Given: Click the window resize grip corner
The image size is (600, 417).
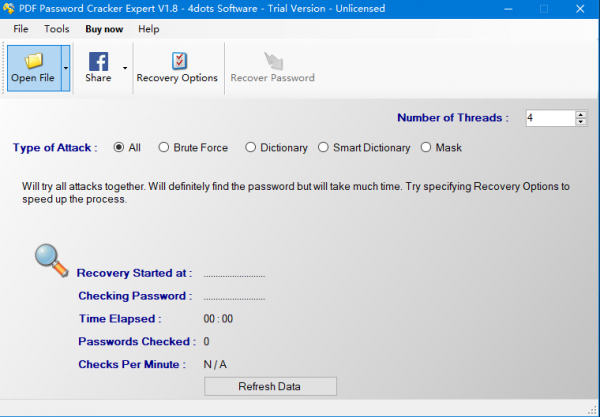Looking at the screenshot, I should click(593, 409).
